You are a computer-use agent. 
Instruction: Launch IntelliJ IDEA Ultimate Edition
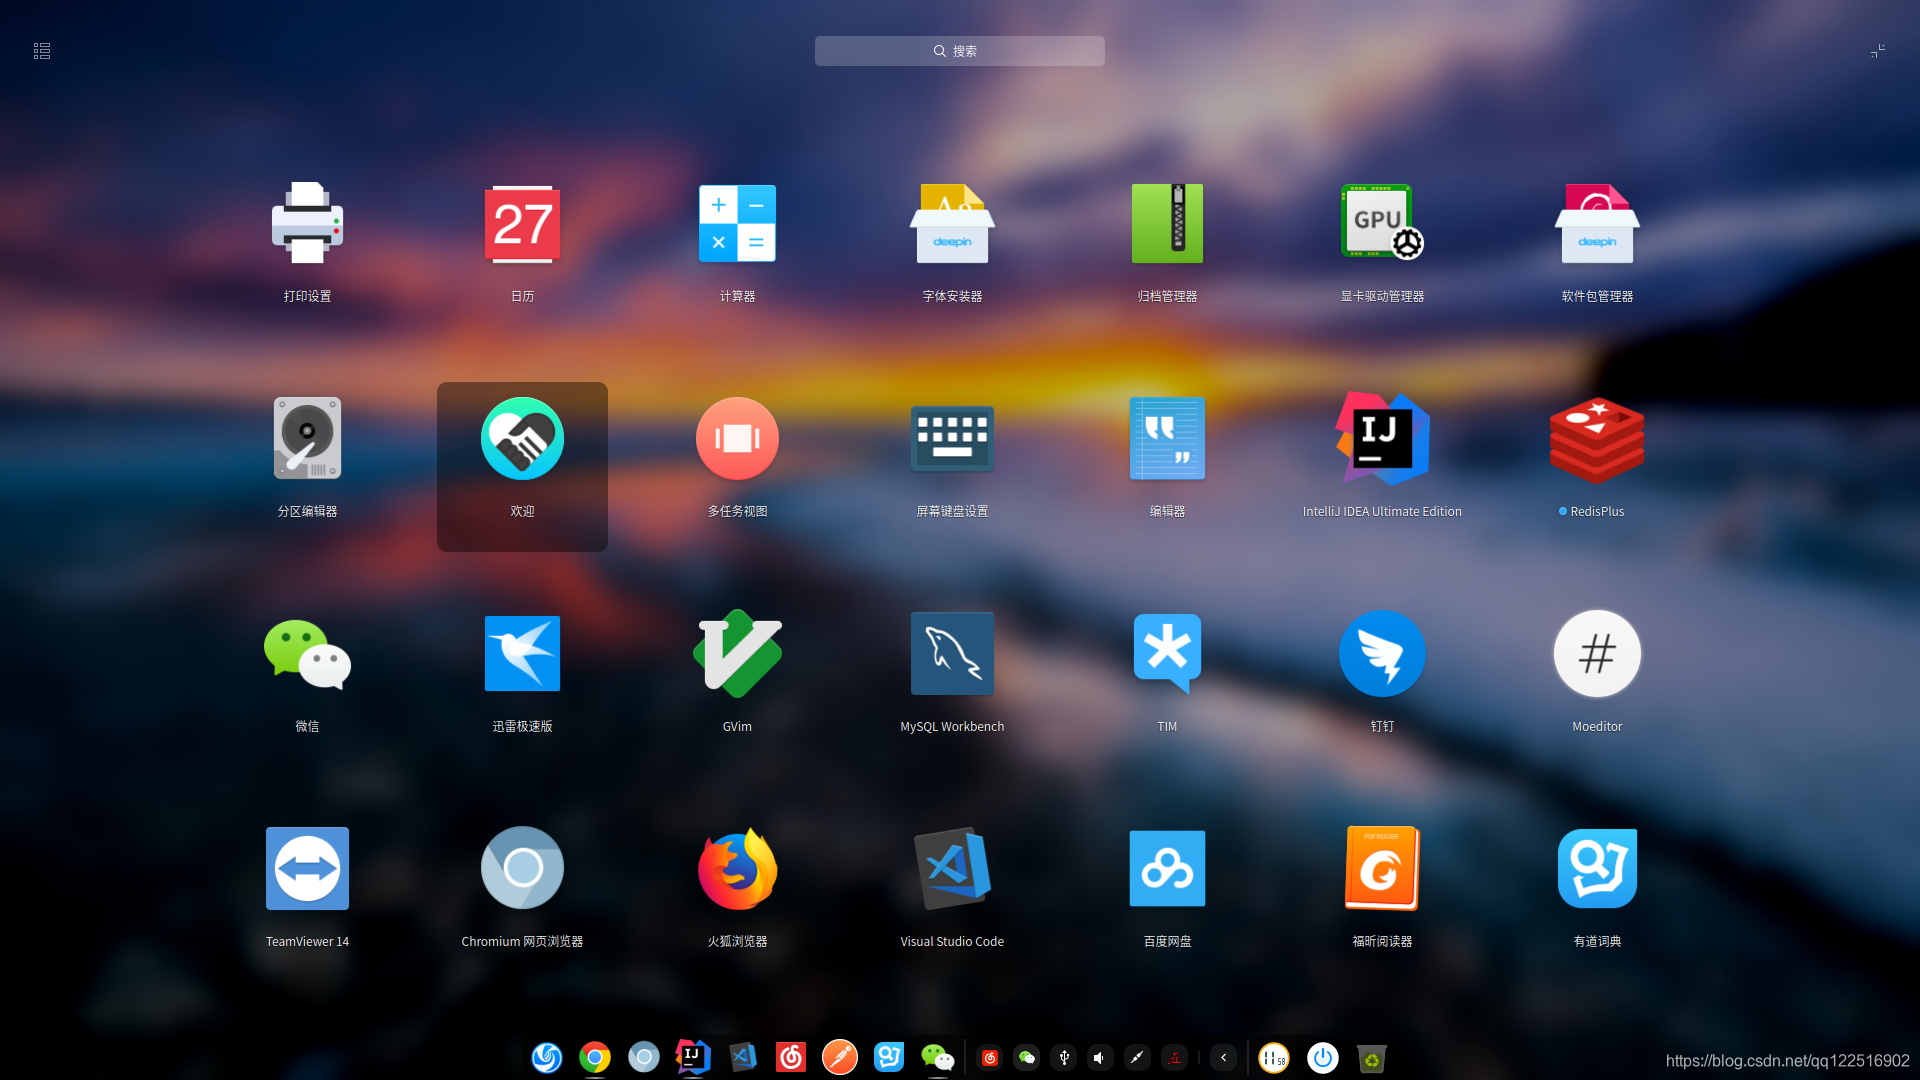click(1382, 438)
